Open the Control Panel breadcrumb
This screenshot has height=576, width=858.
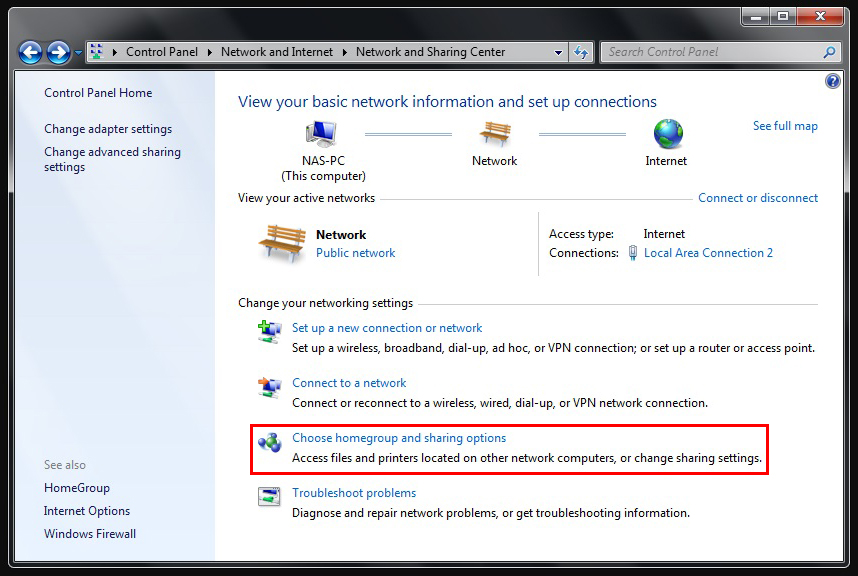pos(162,52)
